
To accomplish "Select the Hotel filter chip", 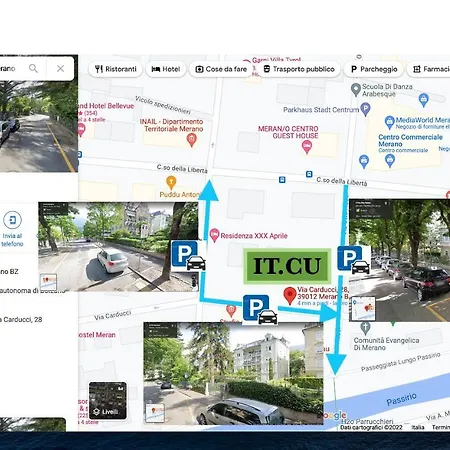I will click(166, 69).
